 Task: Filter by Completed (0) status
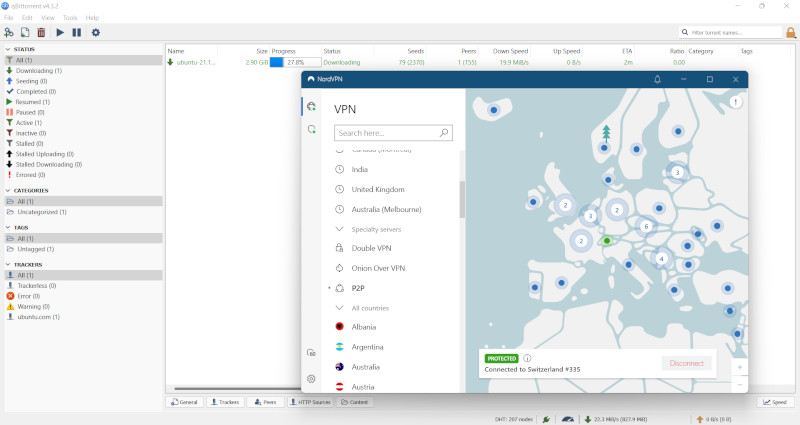coord(84,92)
